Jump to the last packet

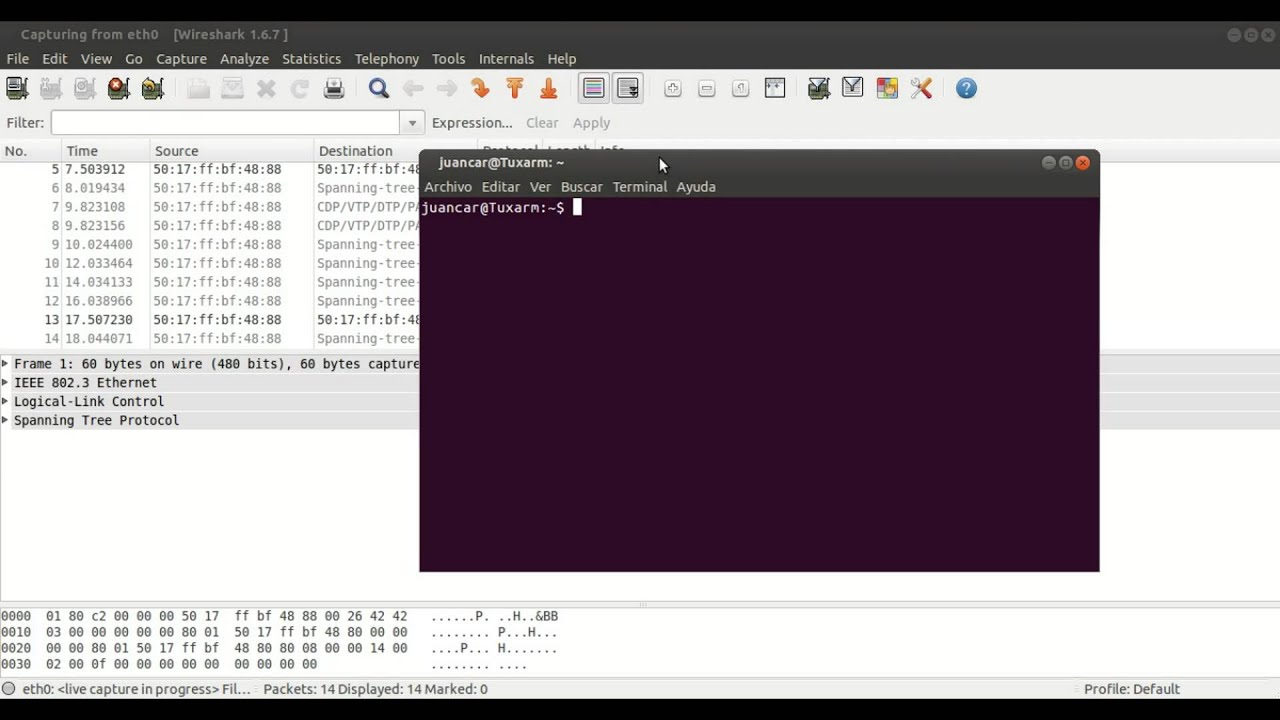[549, 89]
